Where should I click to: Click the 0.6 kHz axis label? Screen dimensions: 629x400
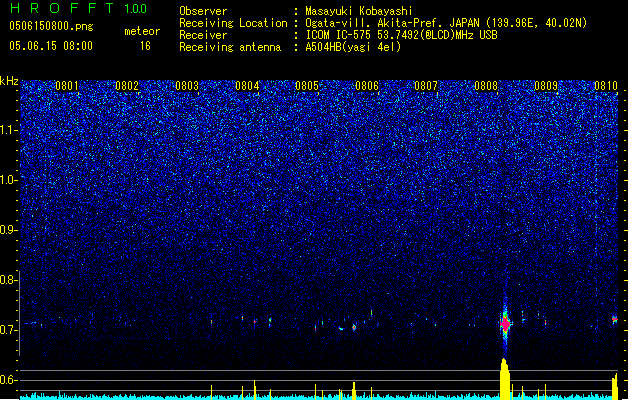[9, 380]
